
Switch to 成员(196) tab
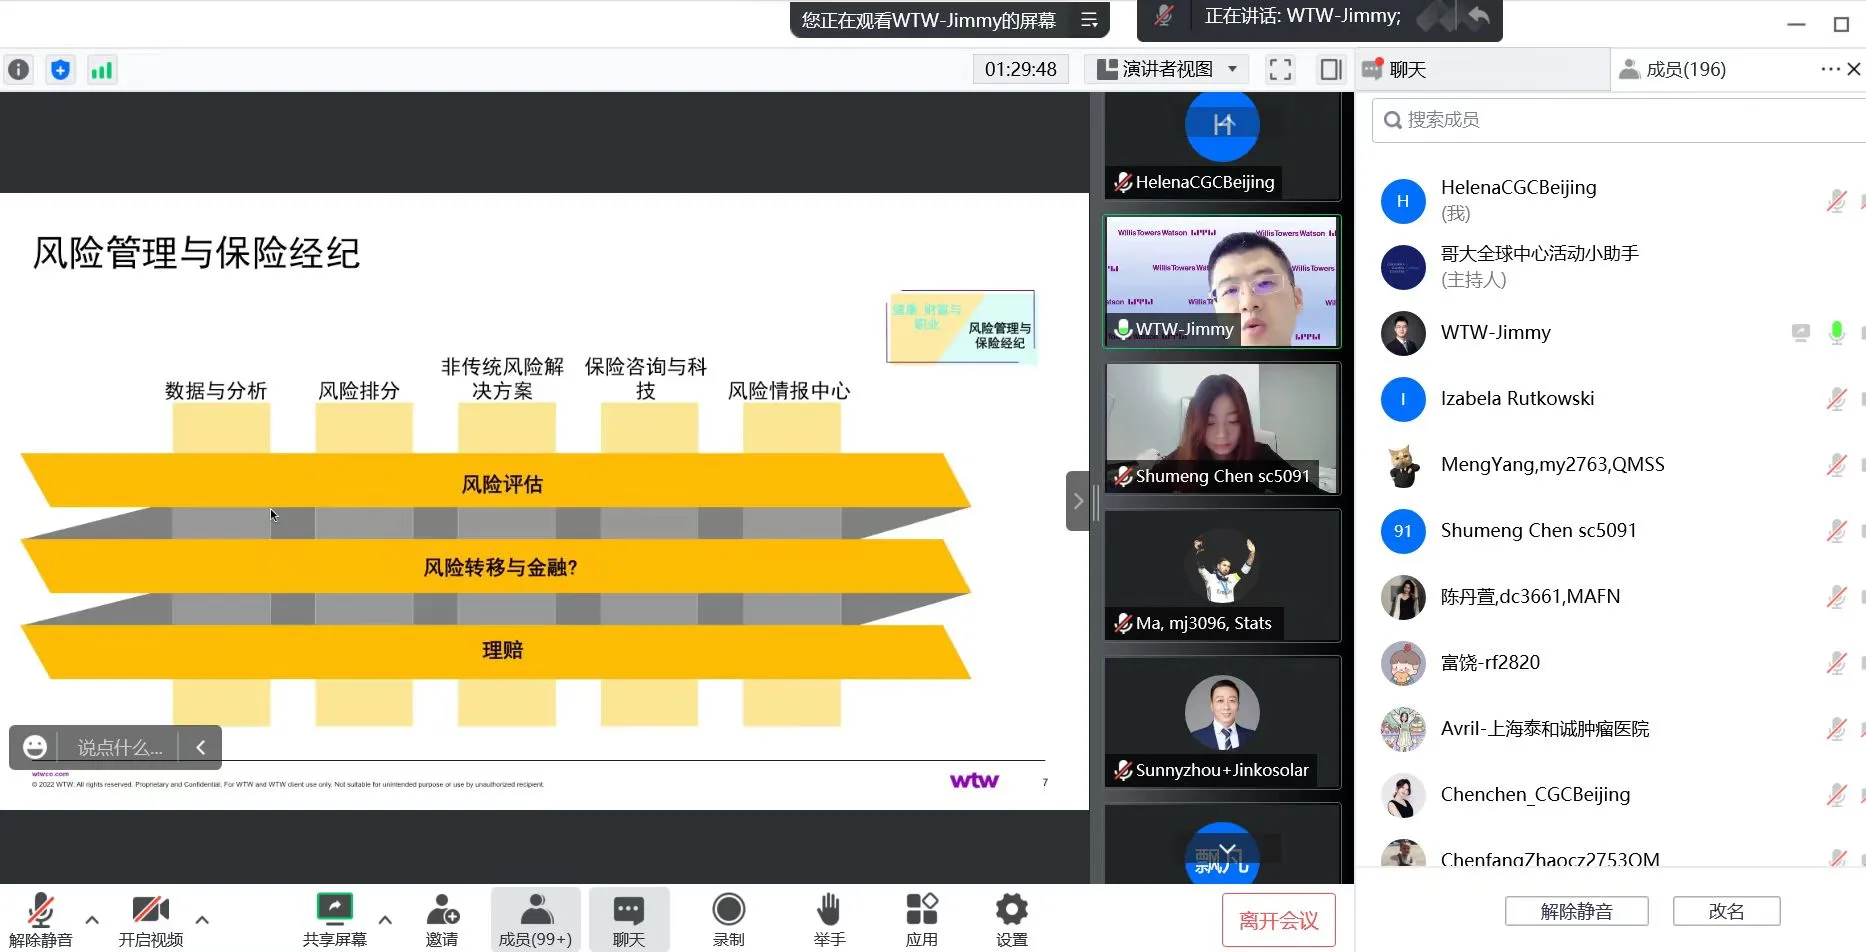pyautogui.click(x=1673, y=69)
